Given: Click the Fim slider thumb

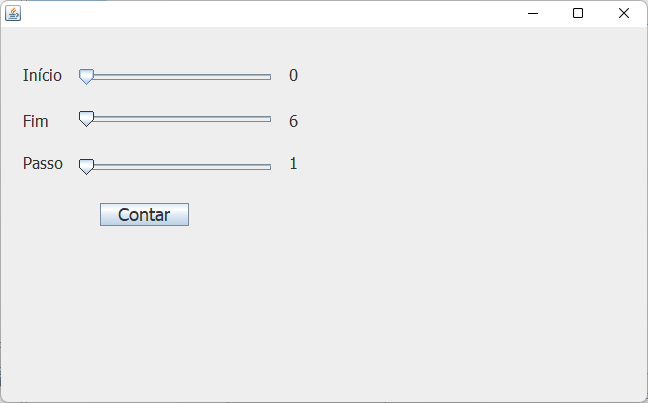Looking at the screenshot, I should (86, 119).
